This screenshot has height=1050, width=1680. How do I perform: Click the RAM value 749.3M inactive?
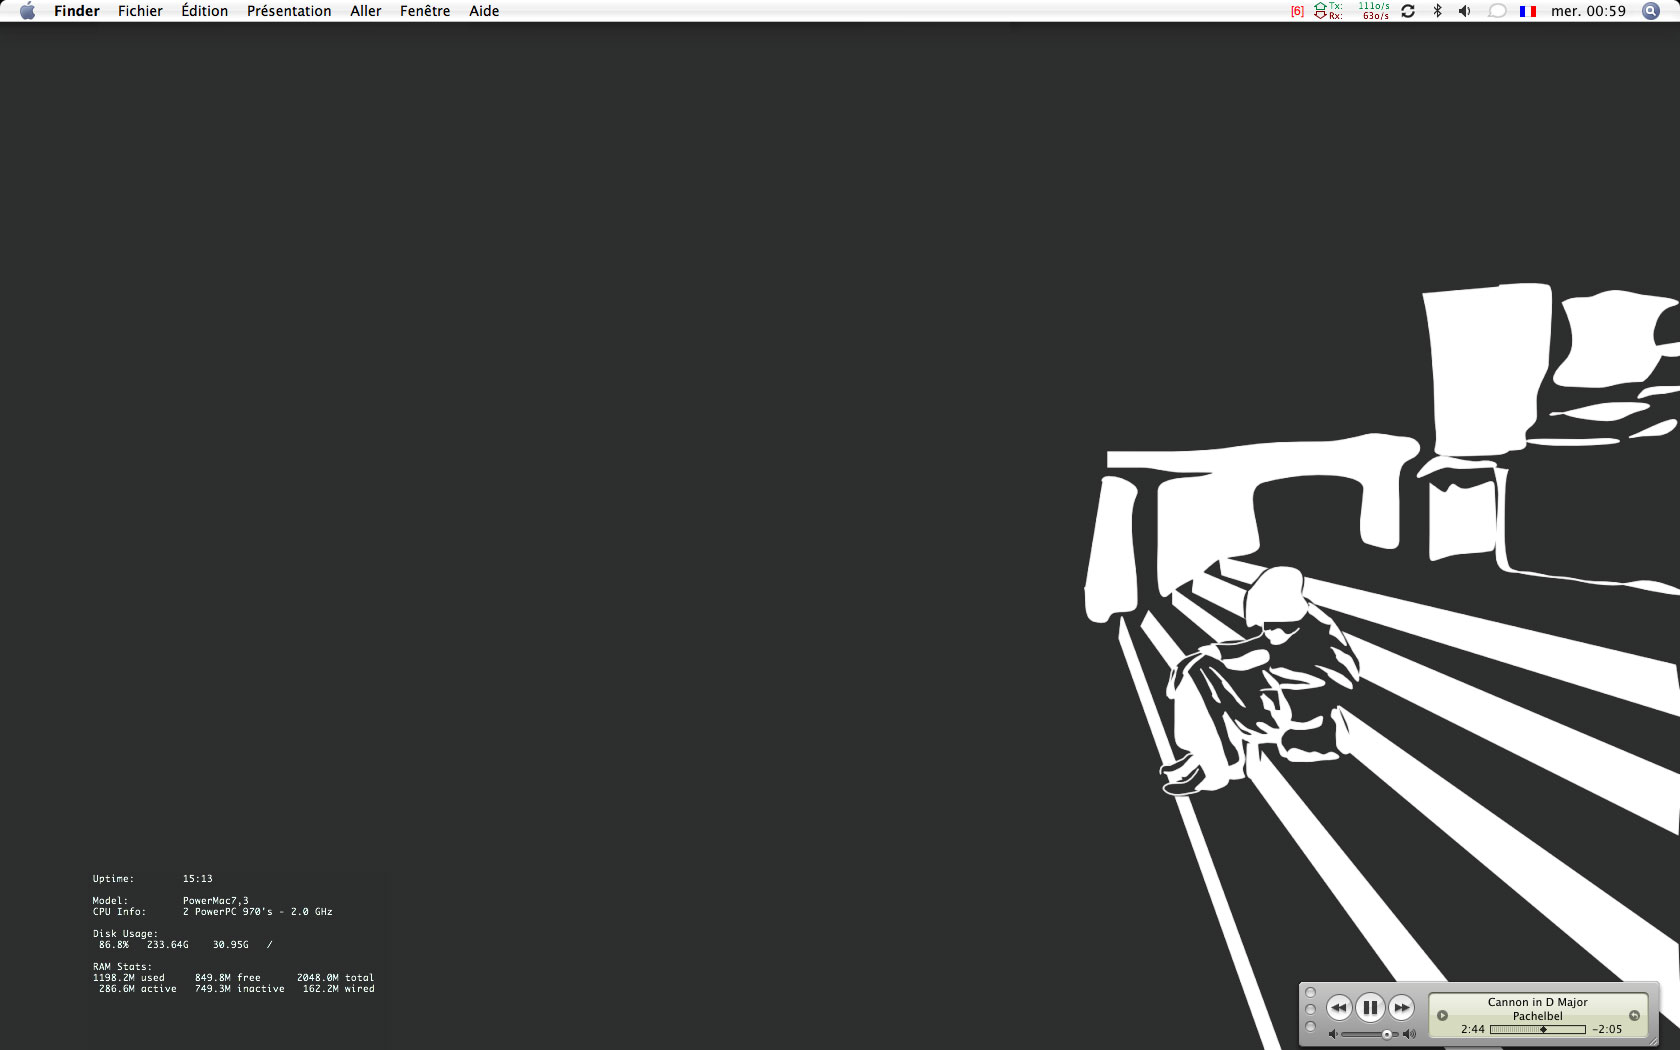pyautogui.click(x=240, y=989)
